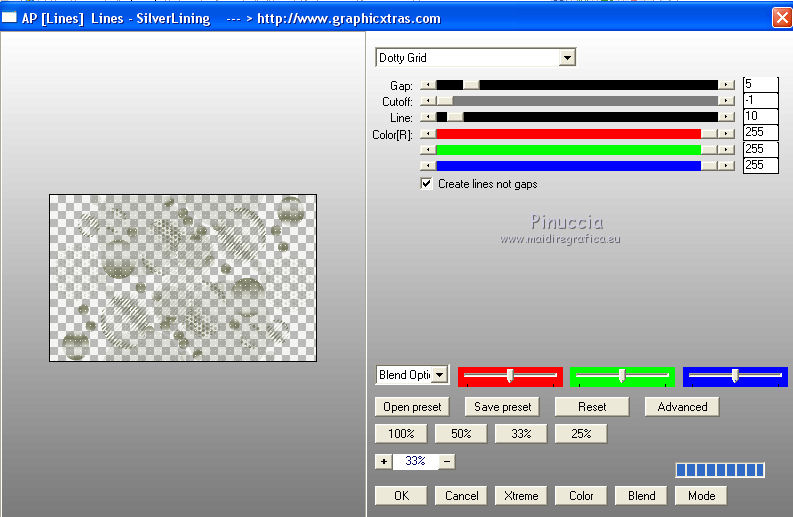This screenshot has width=793, height=517.
Task: Toggle the Create lines not gaps checkbox
Action: click(x=427, y=184)
